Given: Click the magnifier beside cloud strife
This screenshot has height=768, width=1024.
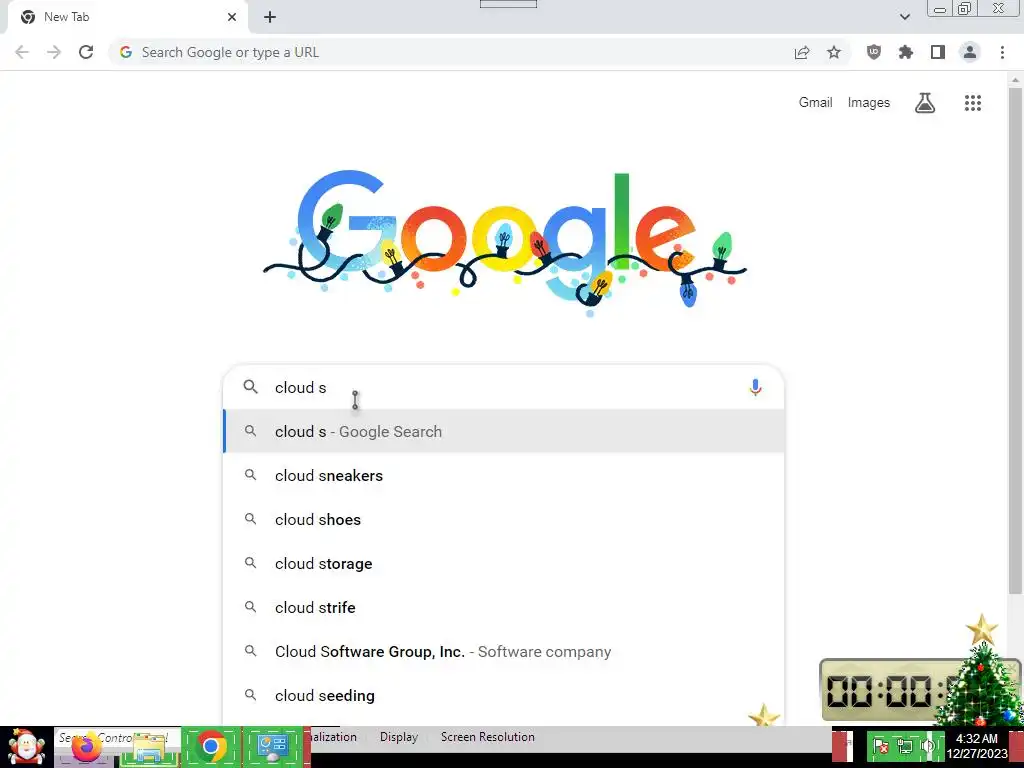Looking at the screenshot, I should (251, 607).
